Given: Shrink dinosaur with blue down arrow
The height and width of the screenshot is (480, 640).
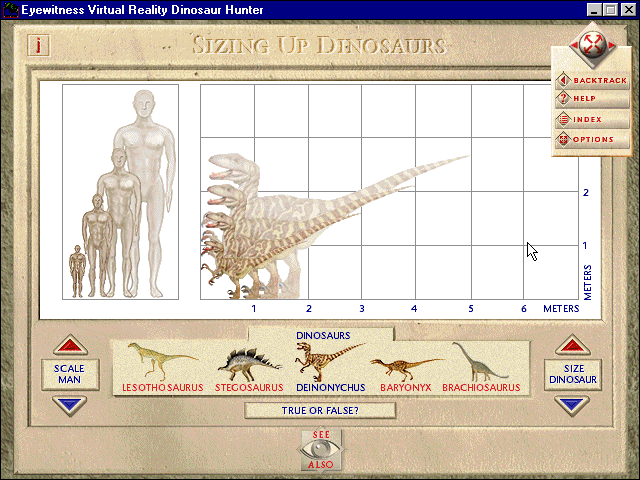Looking at the screenshot, I should click(572, 405).
